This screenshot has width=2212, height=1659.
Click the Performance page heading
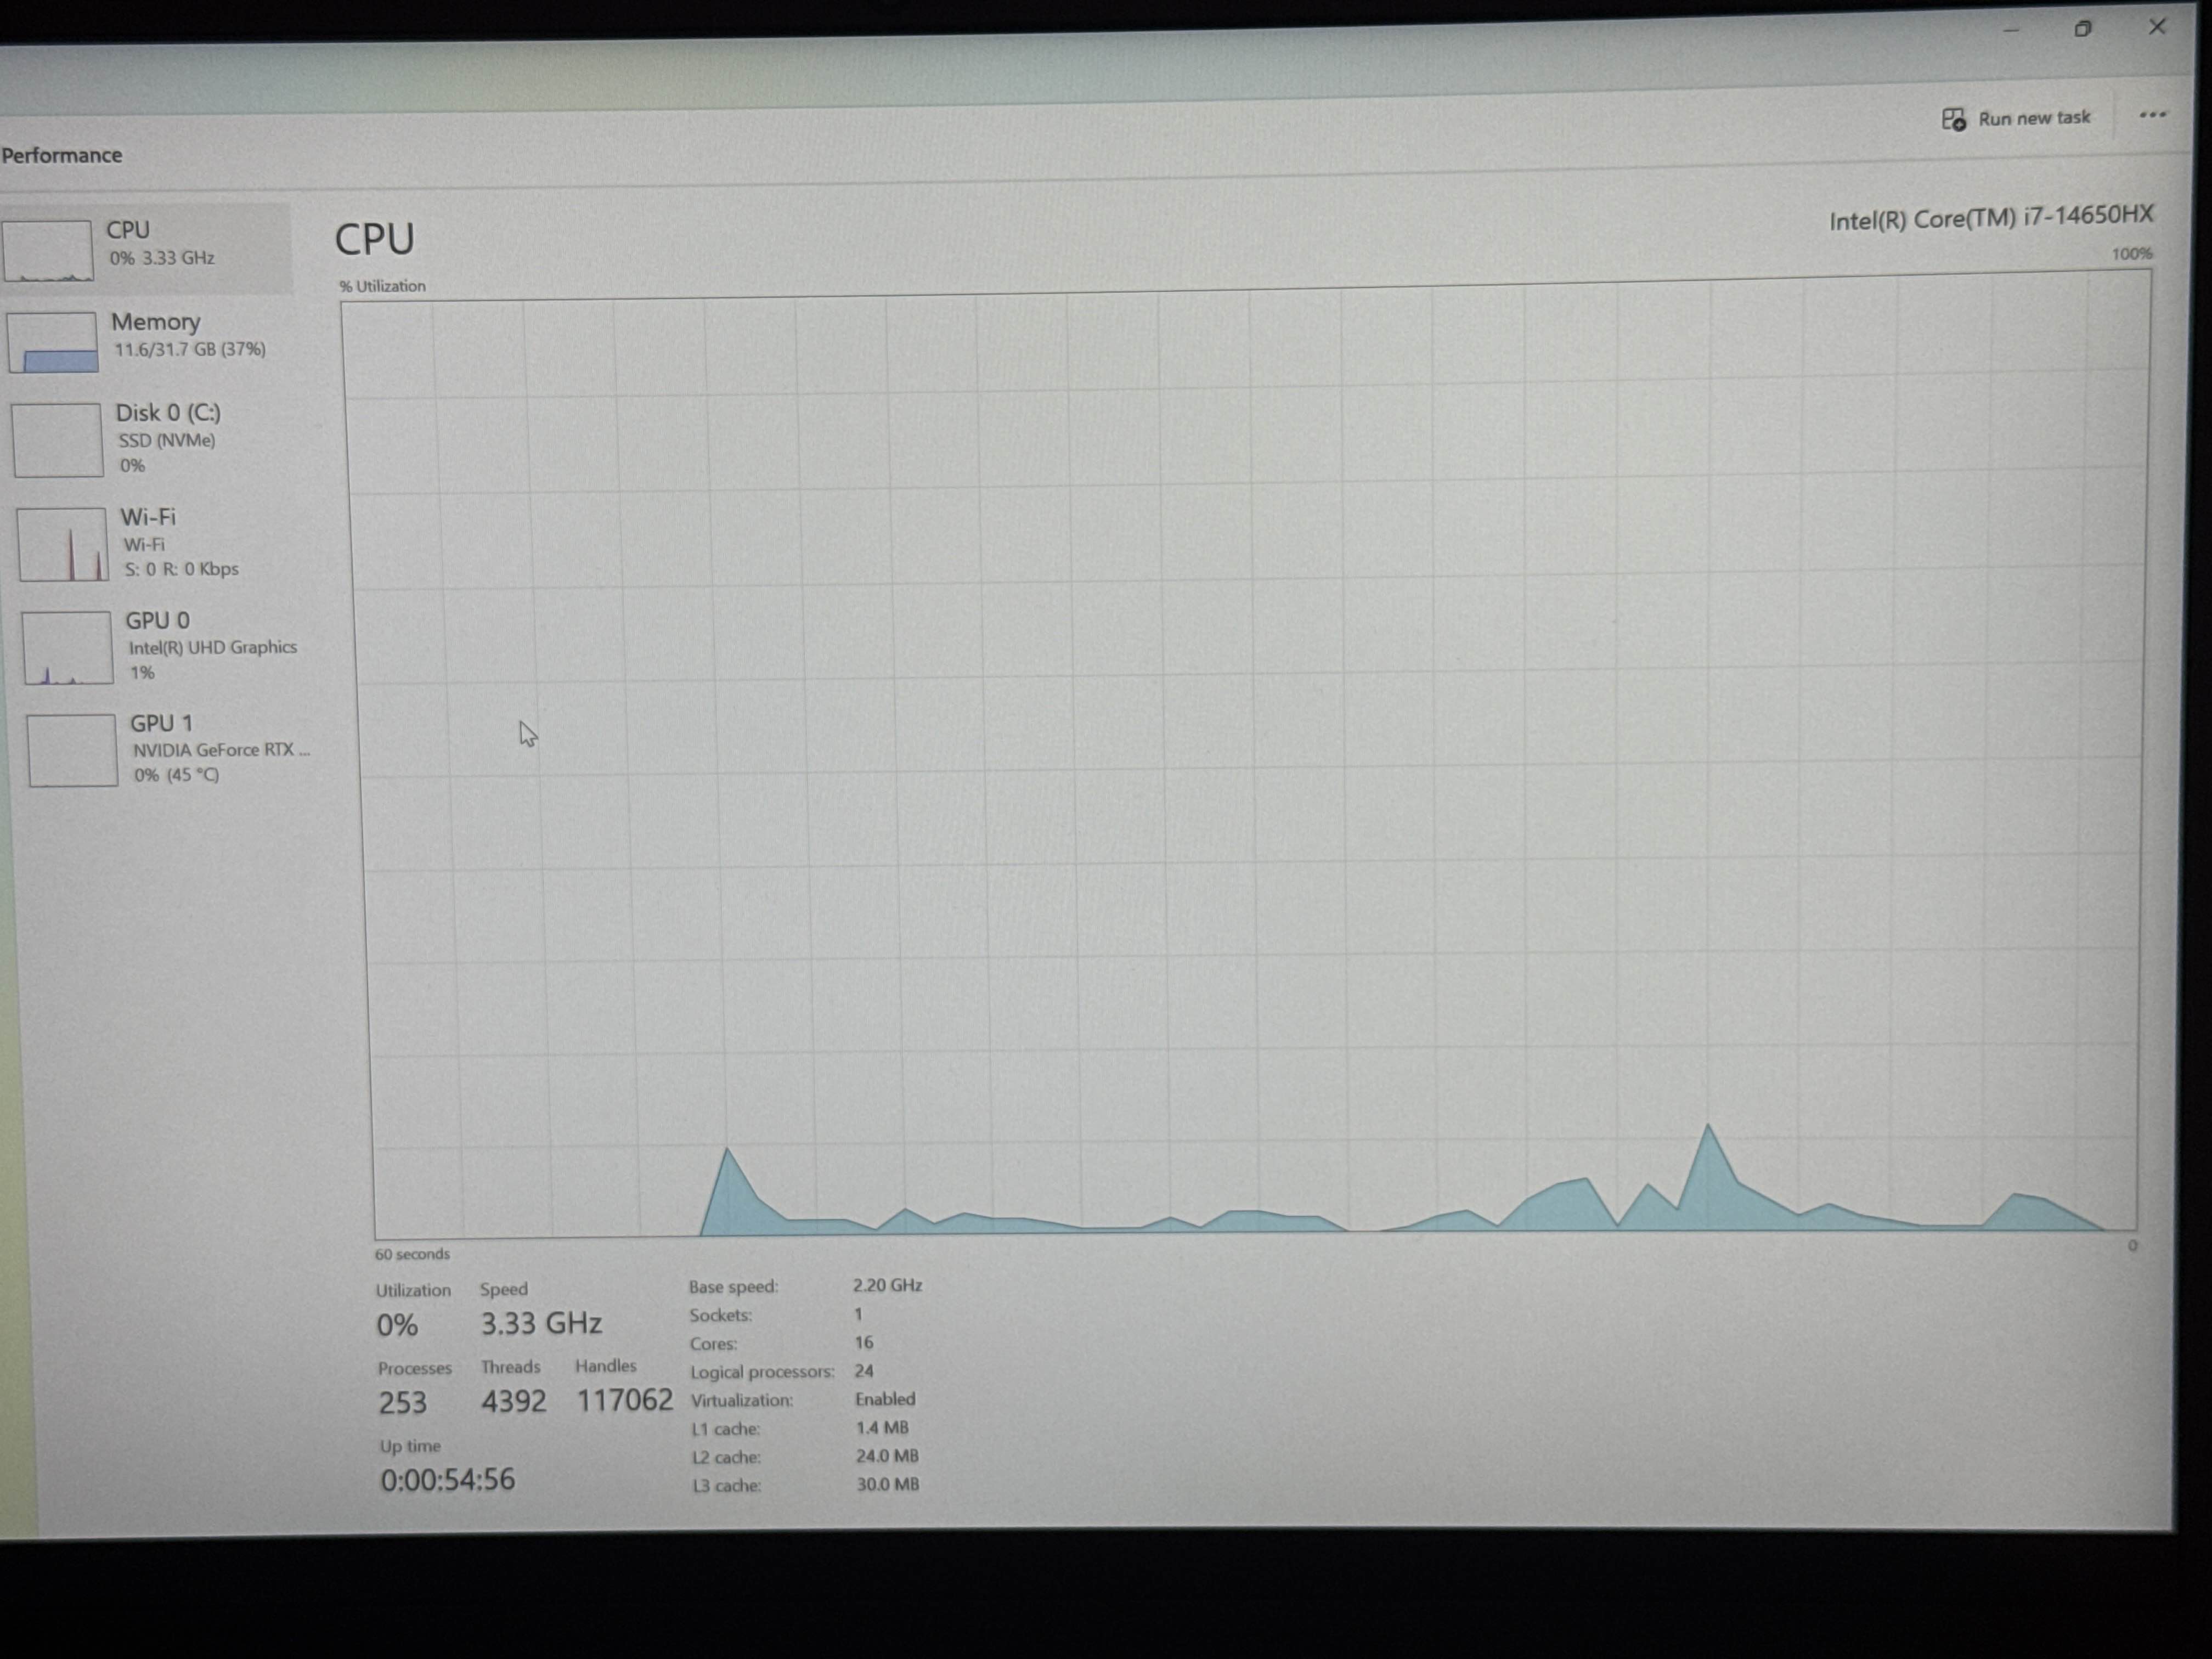(x=62, y=155)
